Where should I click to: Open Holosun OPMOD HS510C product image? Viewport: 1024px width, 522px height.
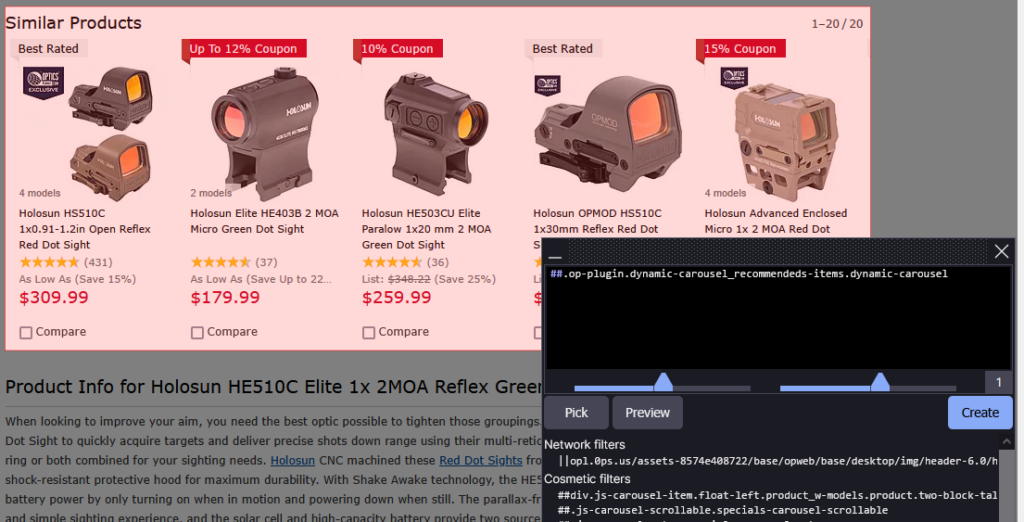[608, 133]
